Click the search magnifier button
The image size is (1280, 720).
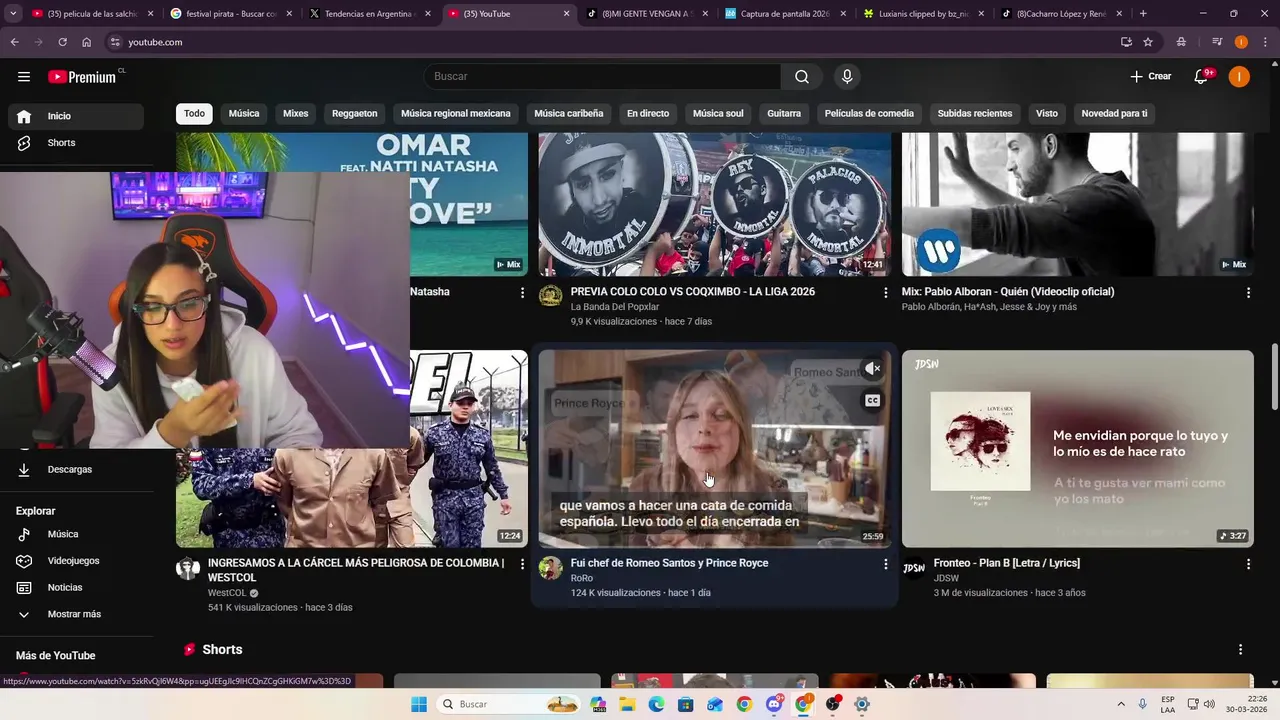click(x=802, y=77)
